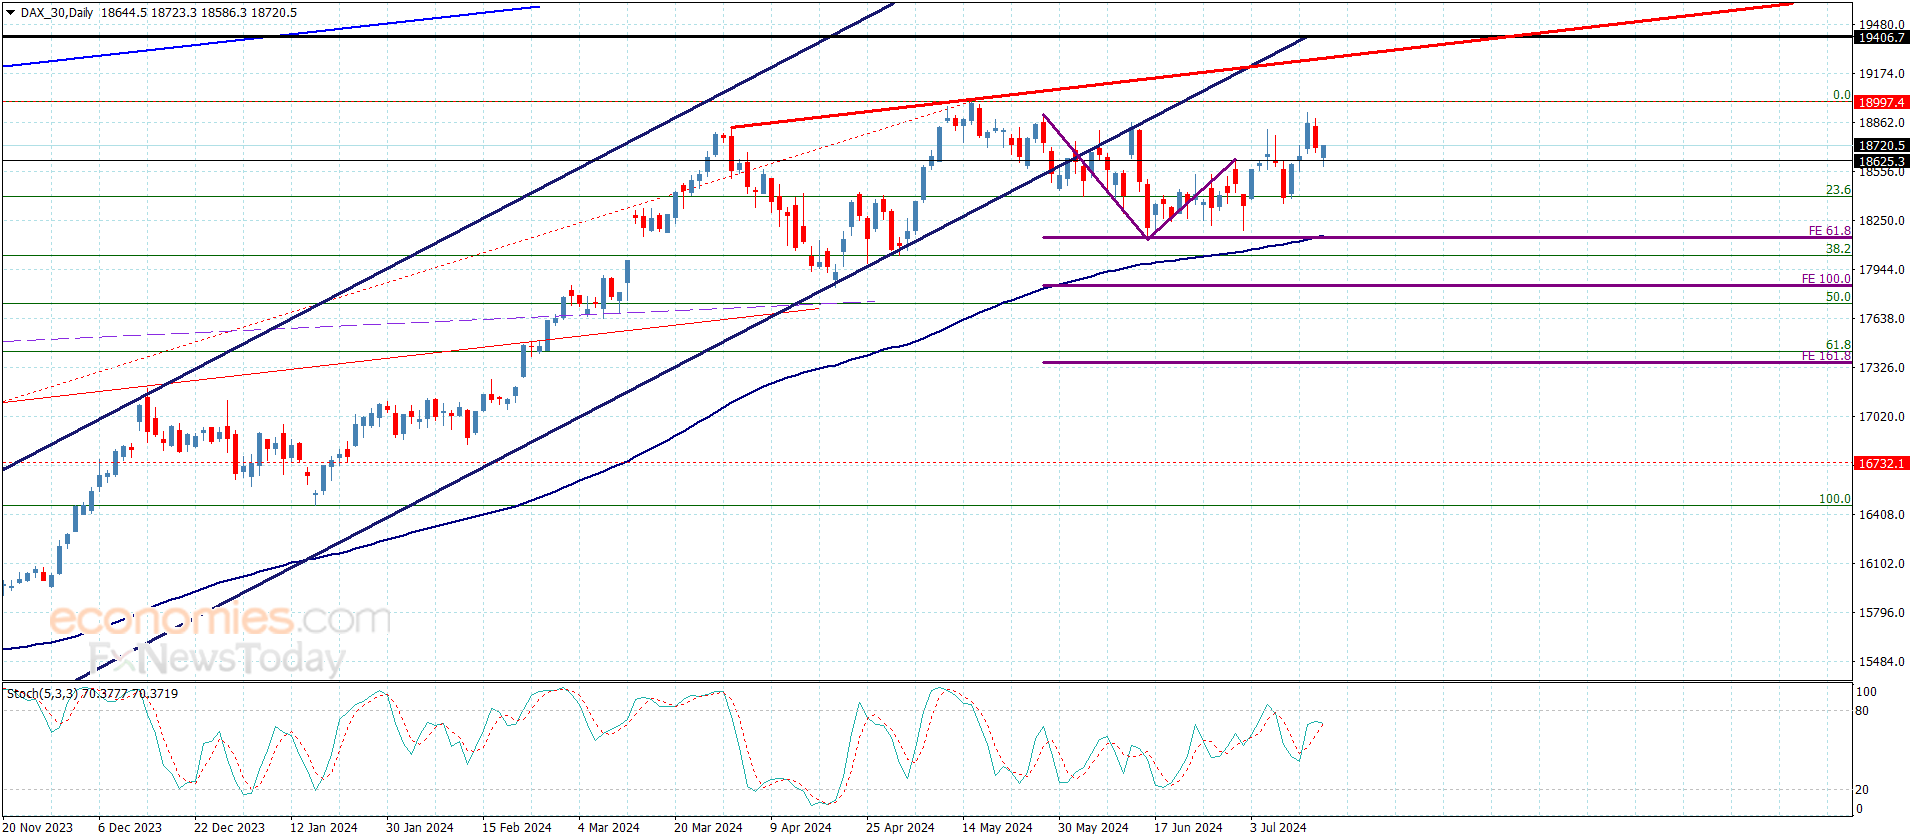Click the 22 Dec 2023 date label
The height and width of the screenshot is (840, 1916).
229,827
